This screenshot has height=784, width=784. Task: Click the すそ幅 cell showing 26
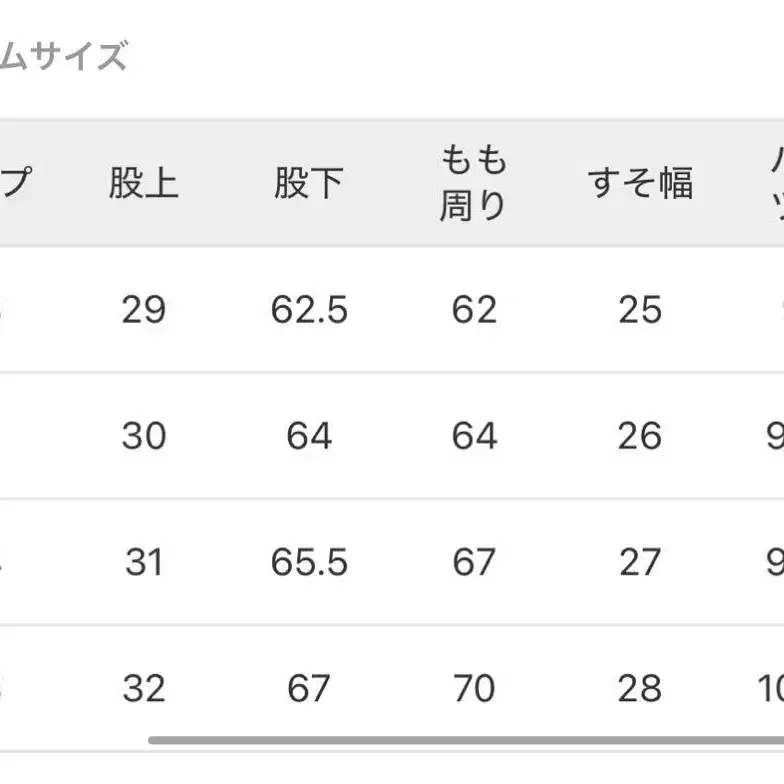640,436
